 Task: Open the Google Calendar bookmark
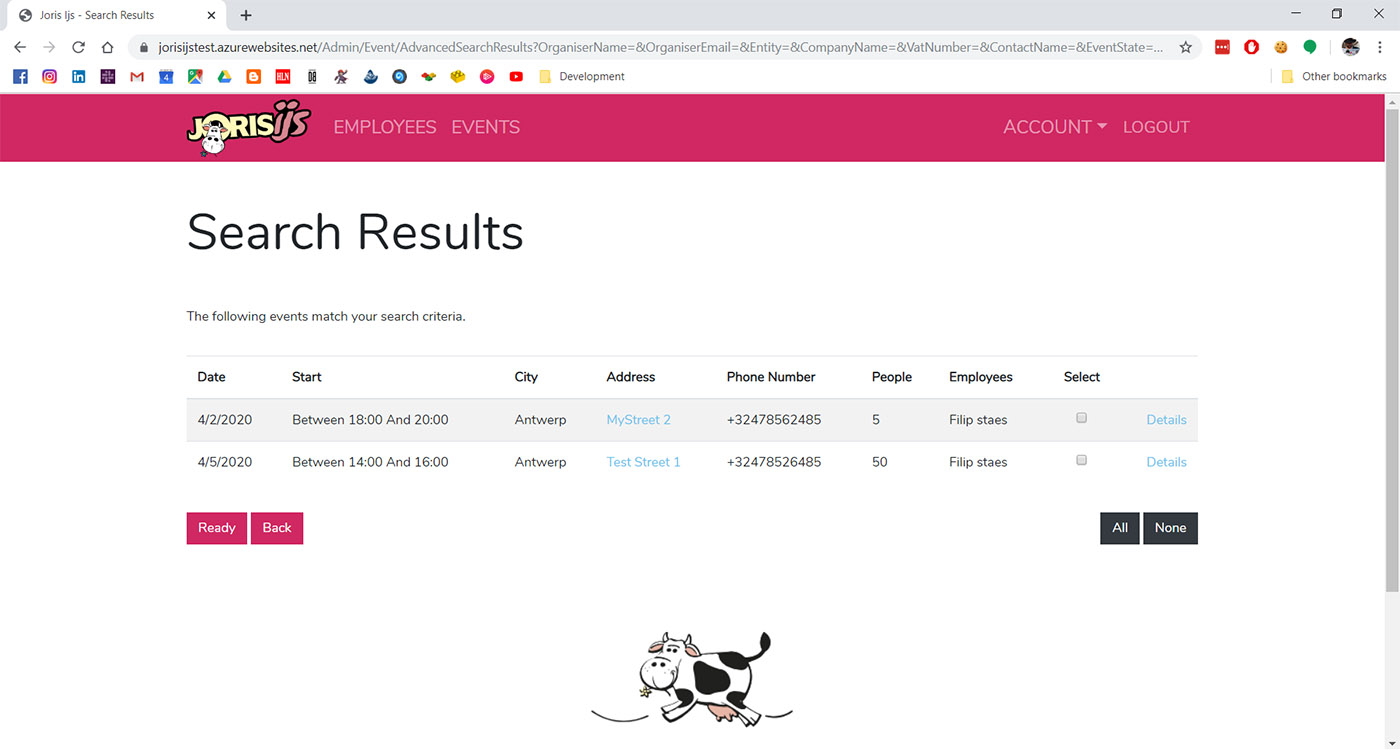tap(166, 76)
